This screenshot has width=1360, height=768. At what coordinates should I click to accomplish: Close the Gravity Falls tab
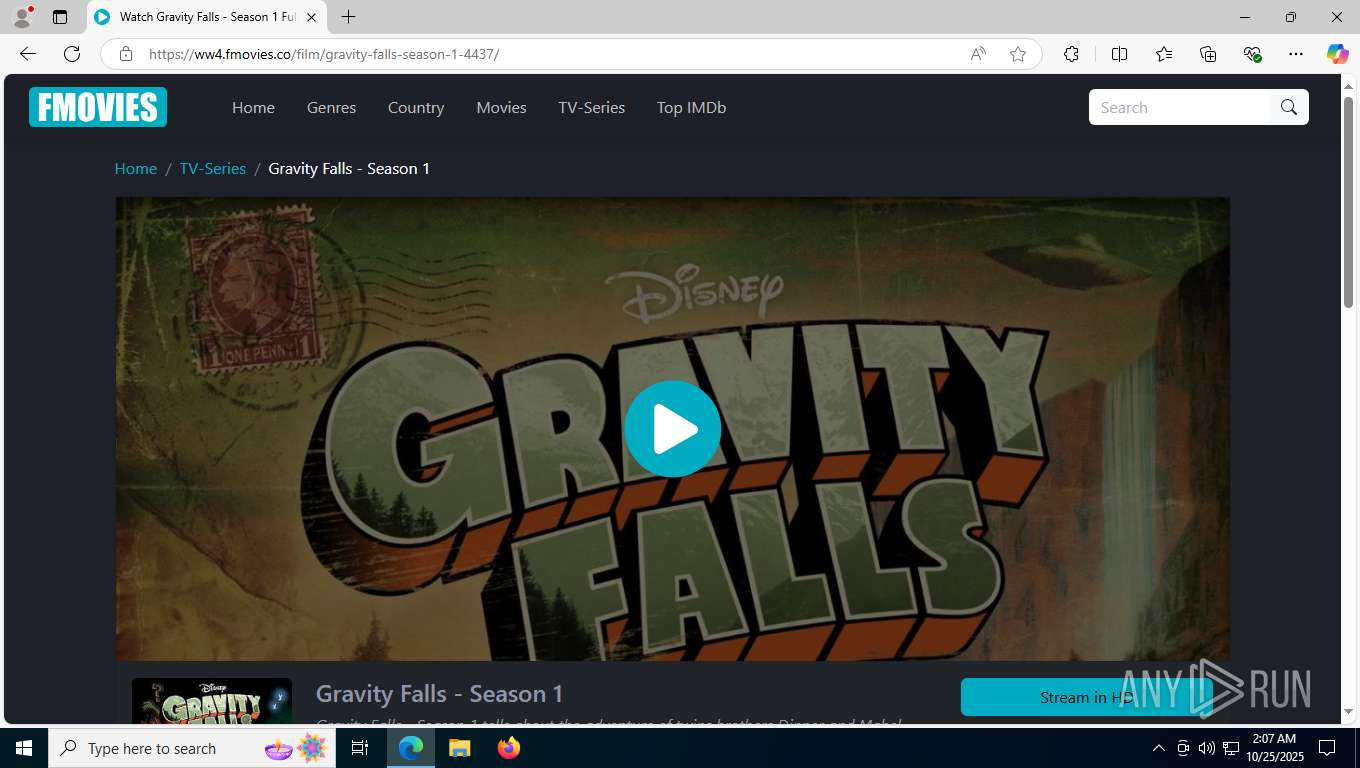[311, 17]
